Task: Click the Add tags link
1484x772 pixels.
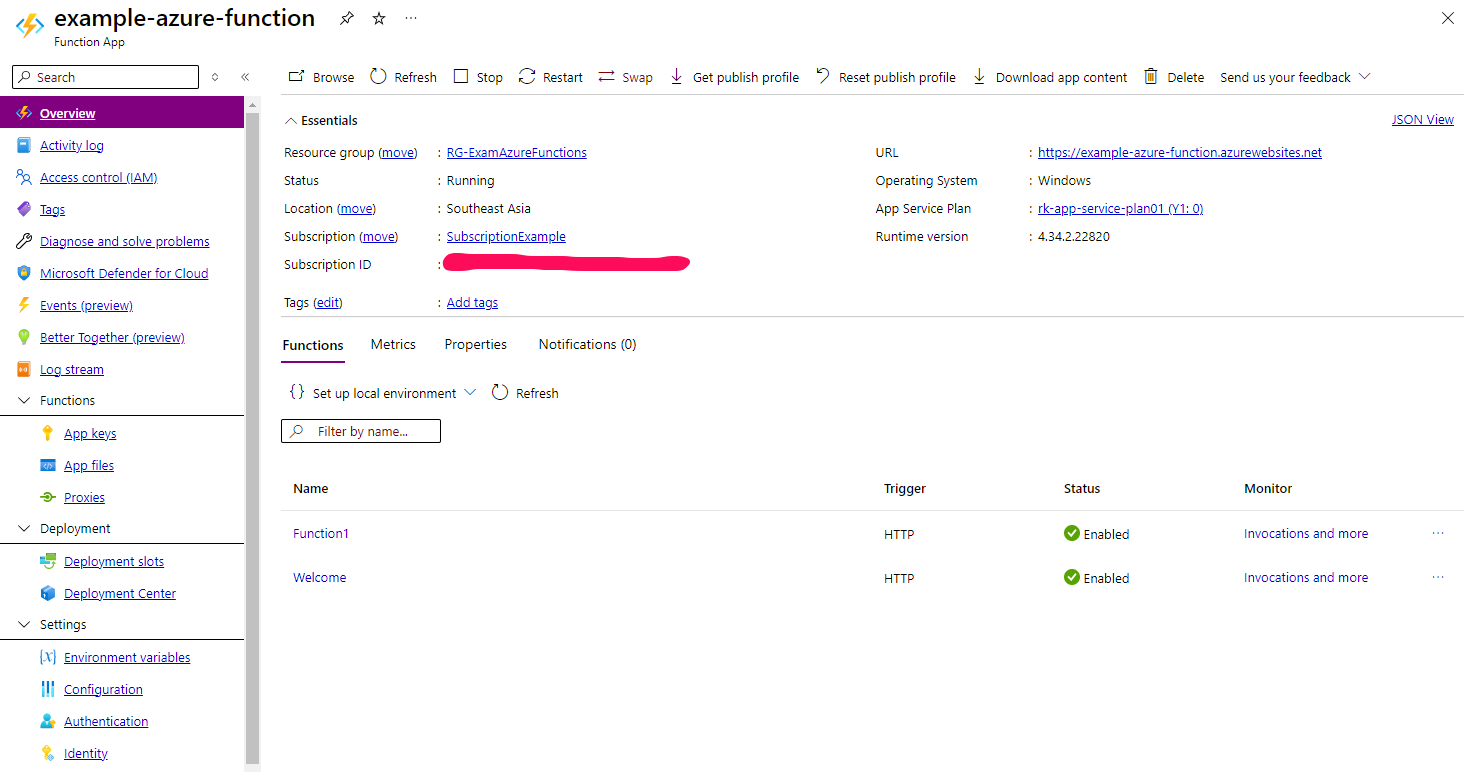Action: tap(472, 302)
